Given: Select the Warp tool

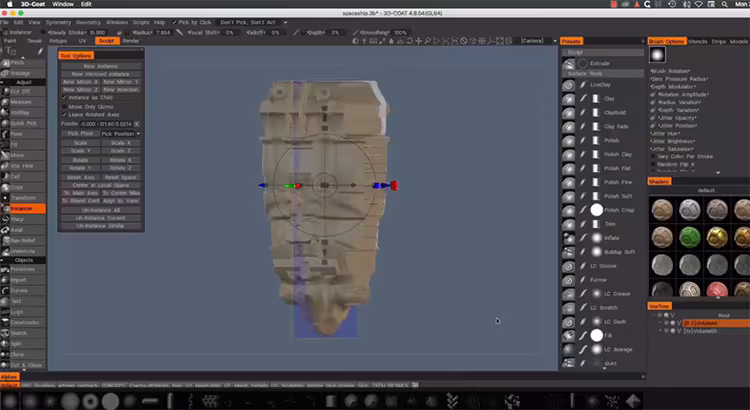Looking at the screenshot, I should (23, 219).
